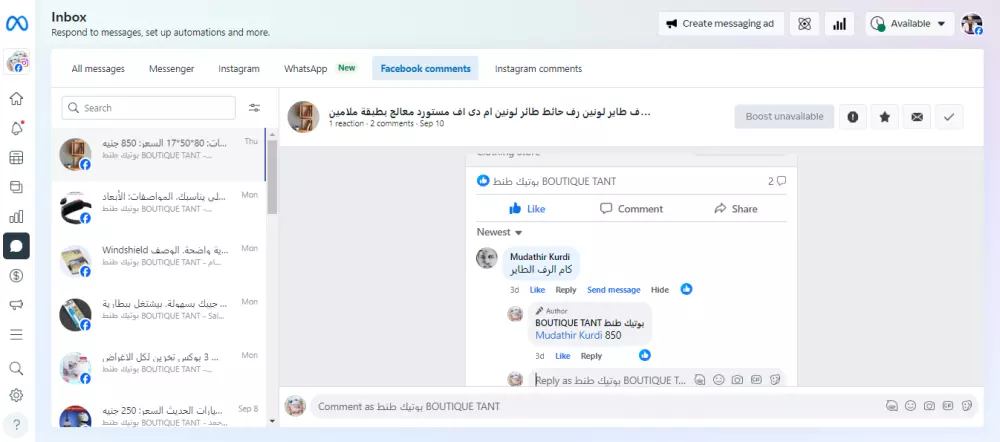Image resolution: width=1000 pixels, height=442 pixels.
Task: Click Mudathir Kurdi mention in the reply
Action: [x=568, y=335]
